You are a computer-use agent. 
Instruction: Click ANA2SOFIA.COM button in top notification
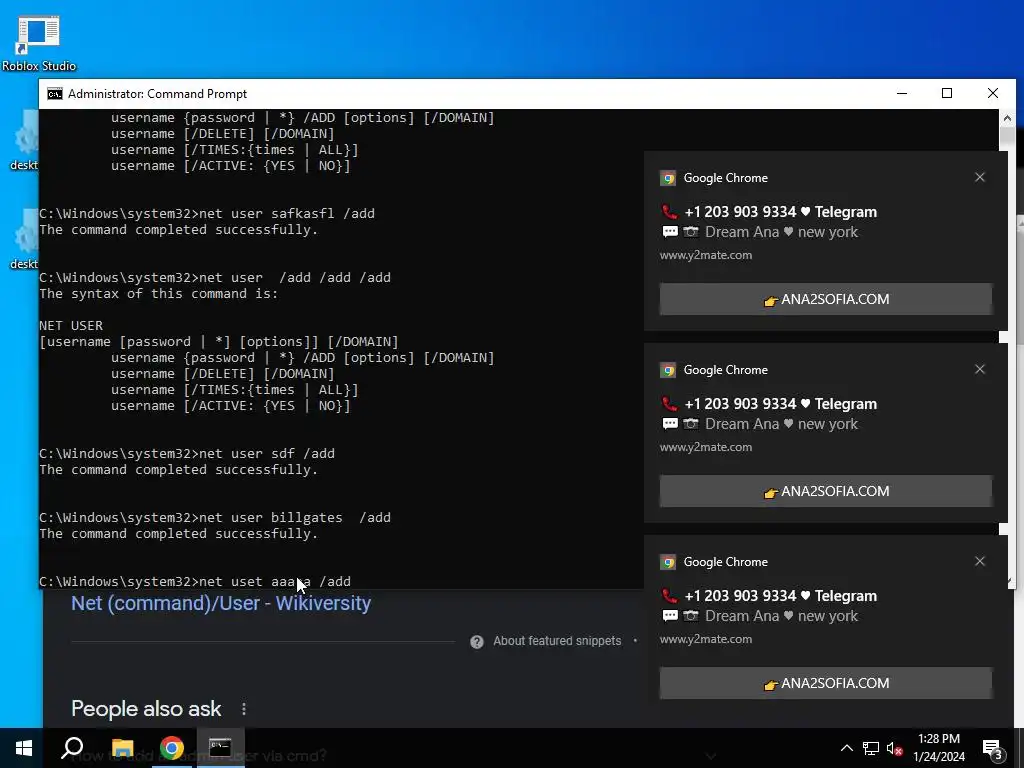[x=825, y=299]
